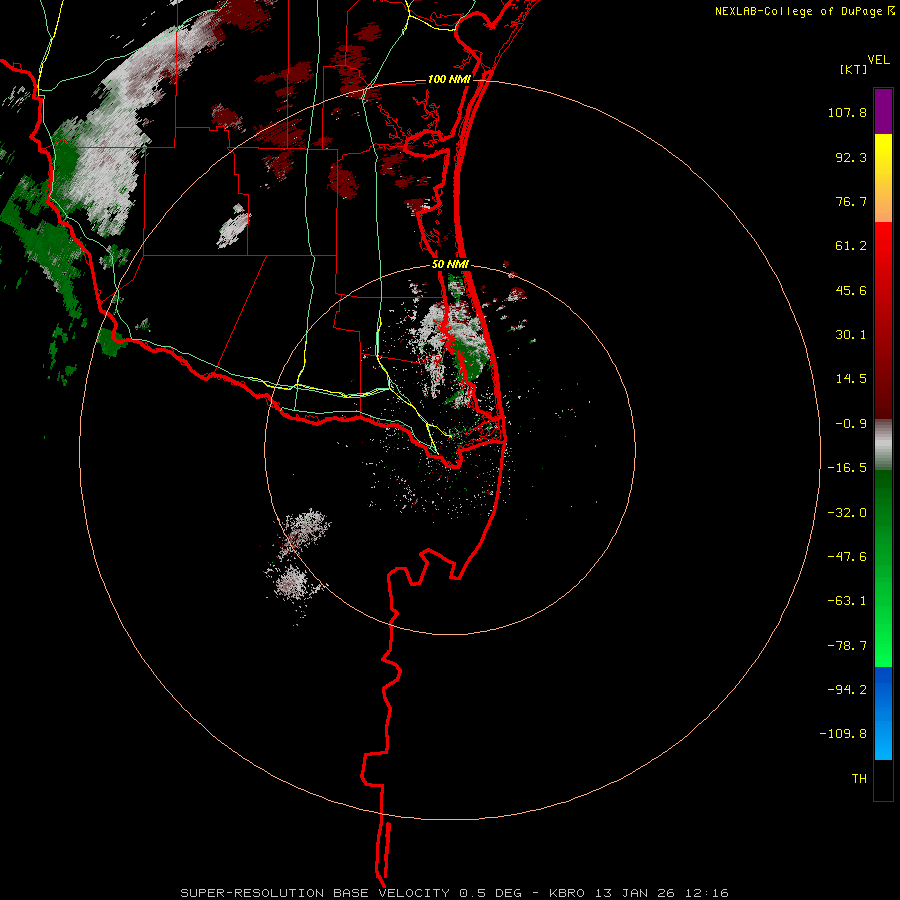Click the 30.1 velocity scale value
This screenshot has width=900, height=900.
click(x=851, y=335)
